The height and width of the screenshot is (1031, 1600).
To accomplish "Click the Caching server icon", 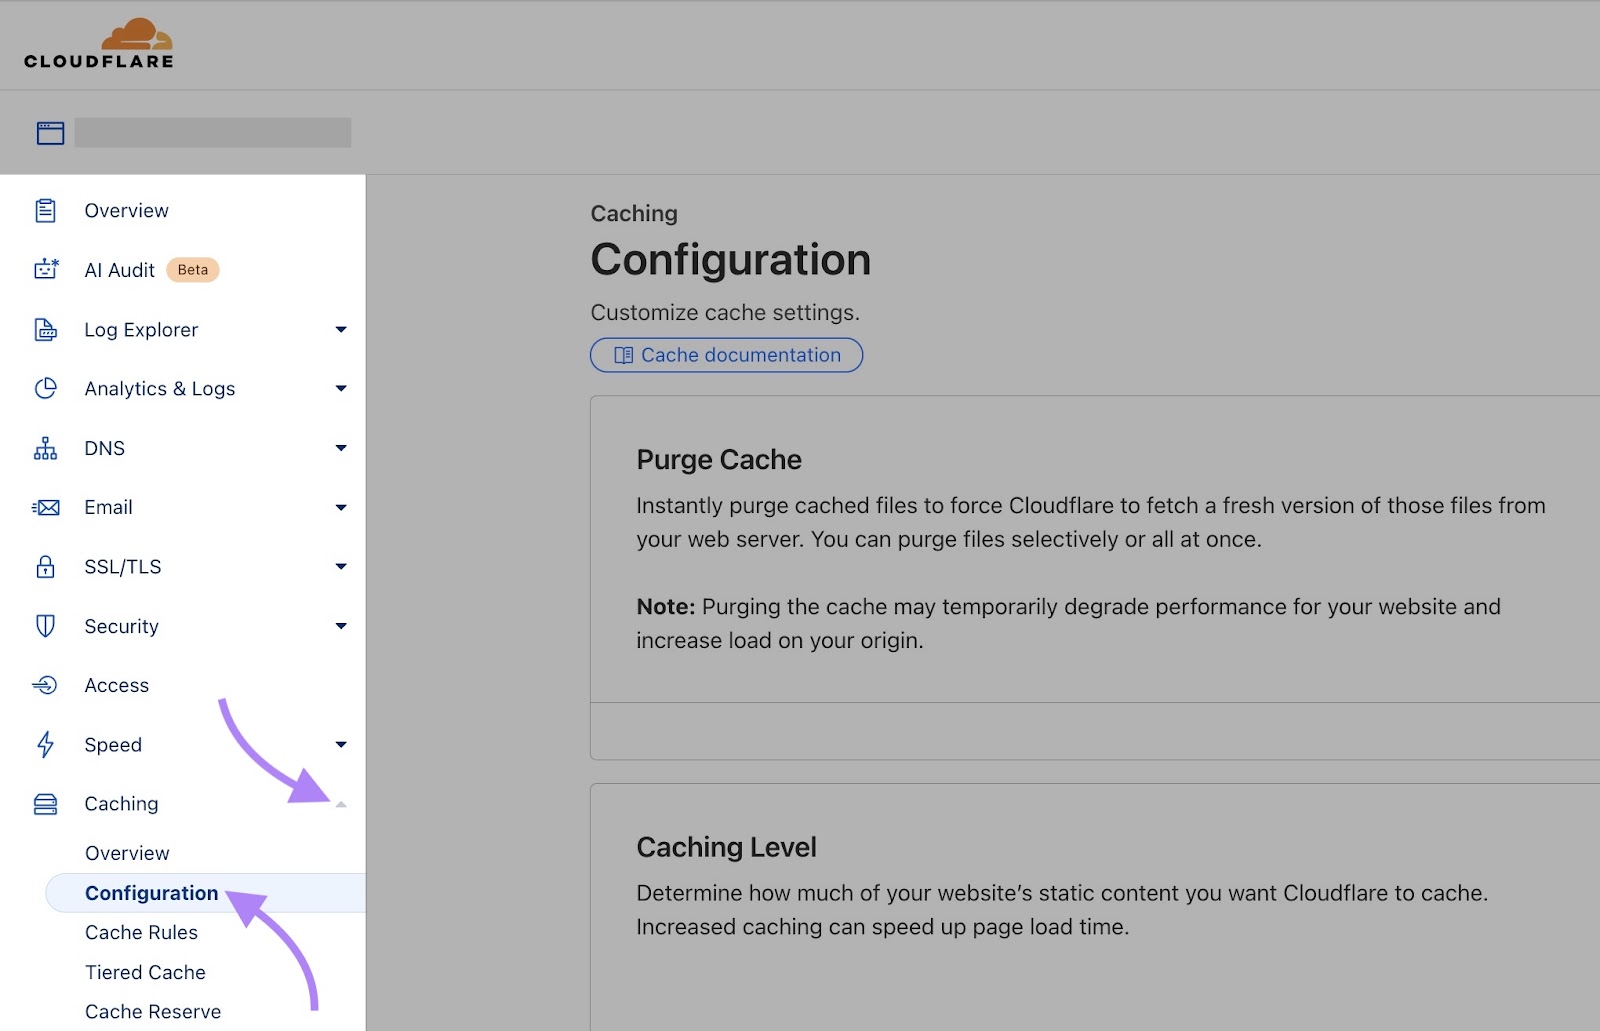I will pyautogui.click(x=45, y=803).
